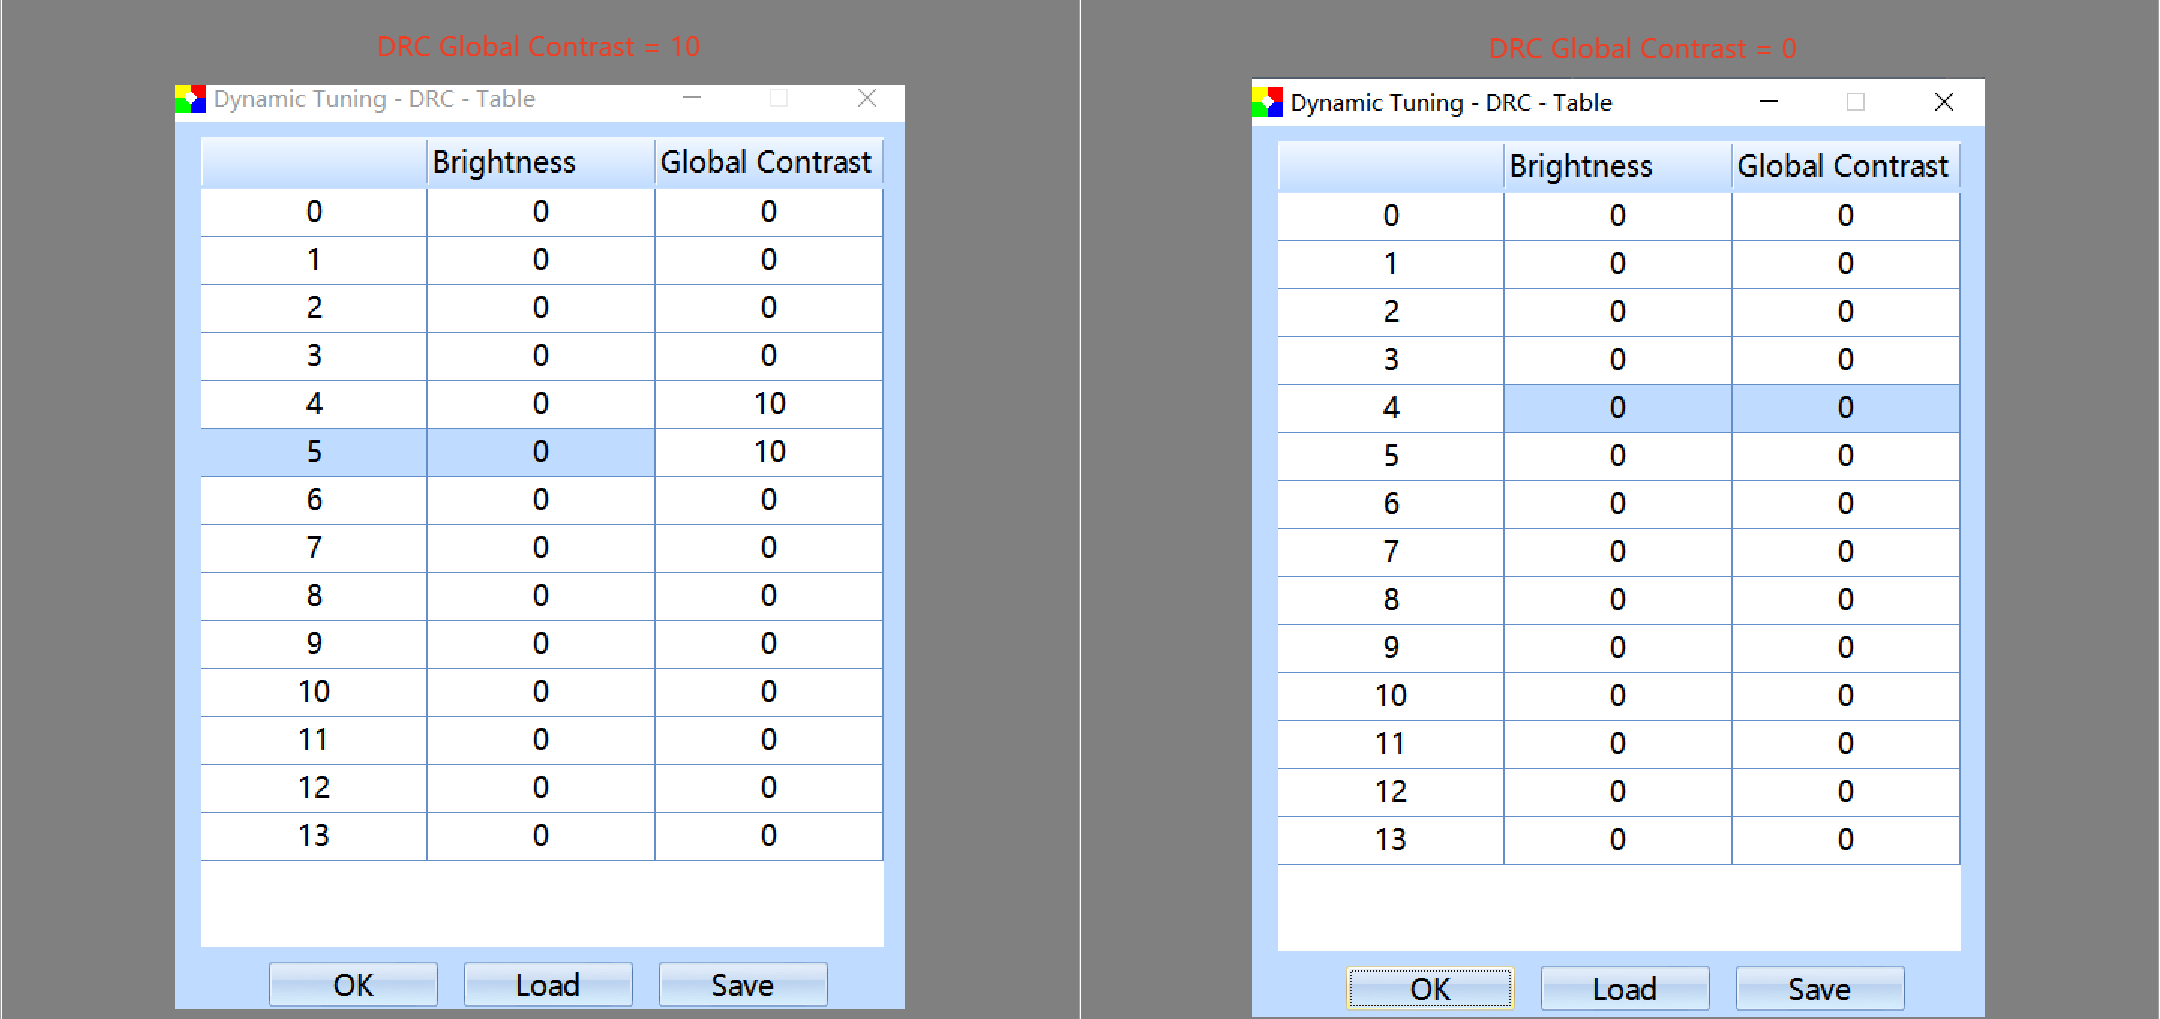
Task: Select the Global Contrast header in right table
Action: [1845, 166]
